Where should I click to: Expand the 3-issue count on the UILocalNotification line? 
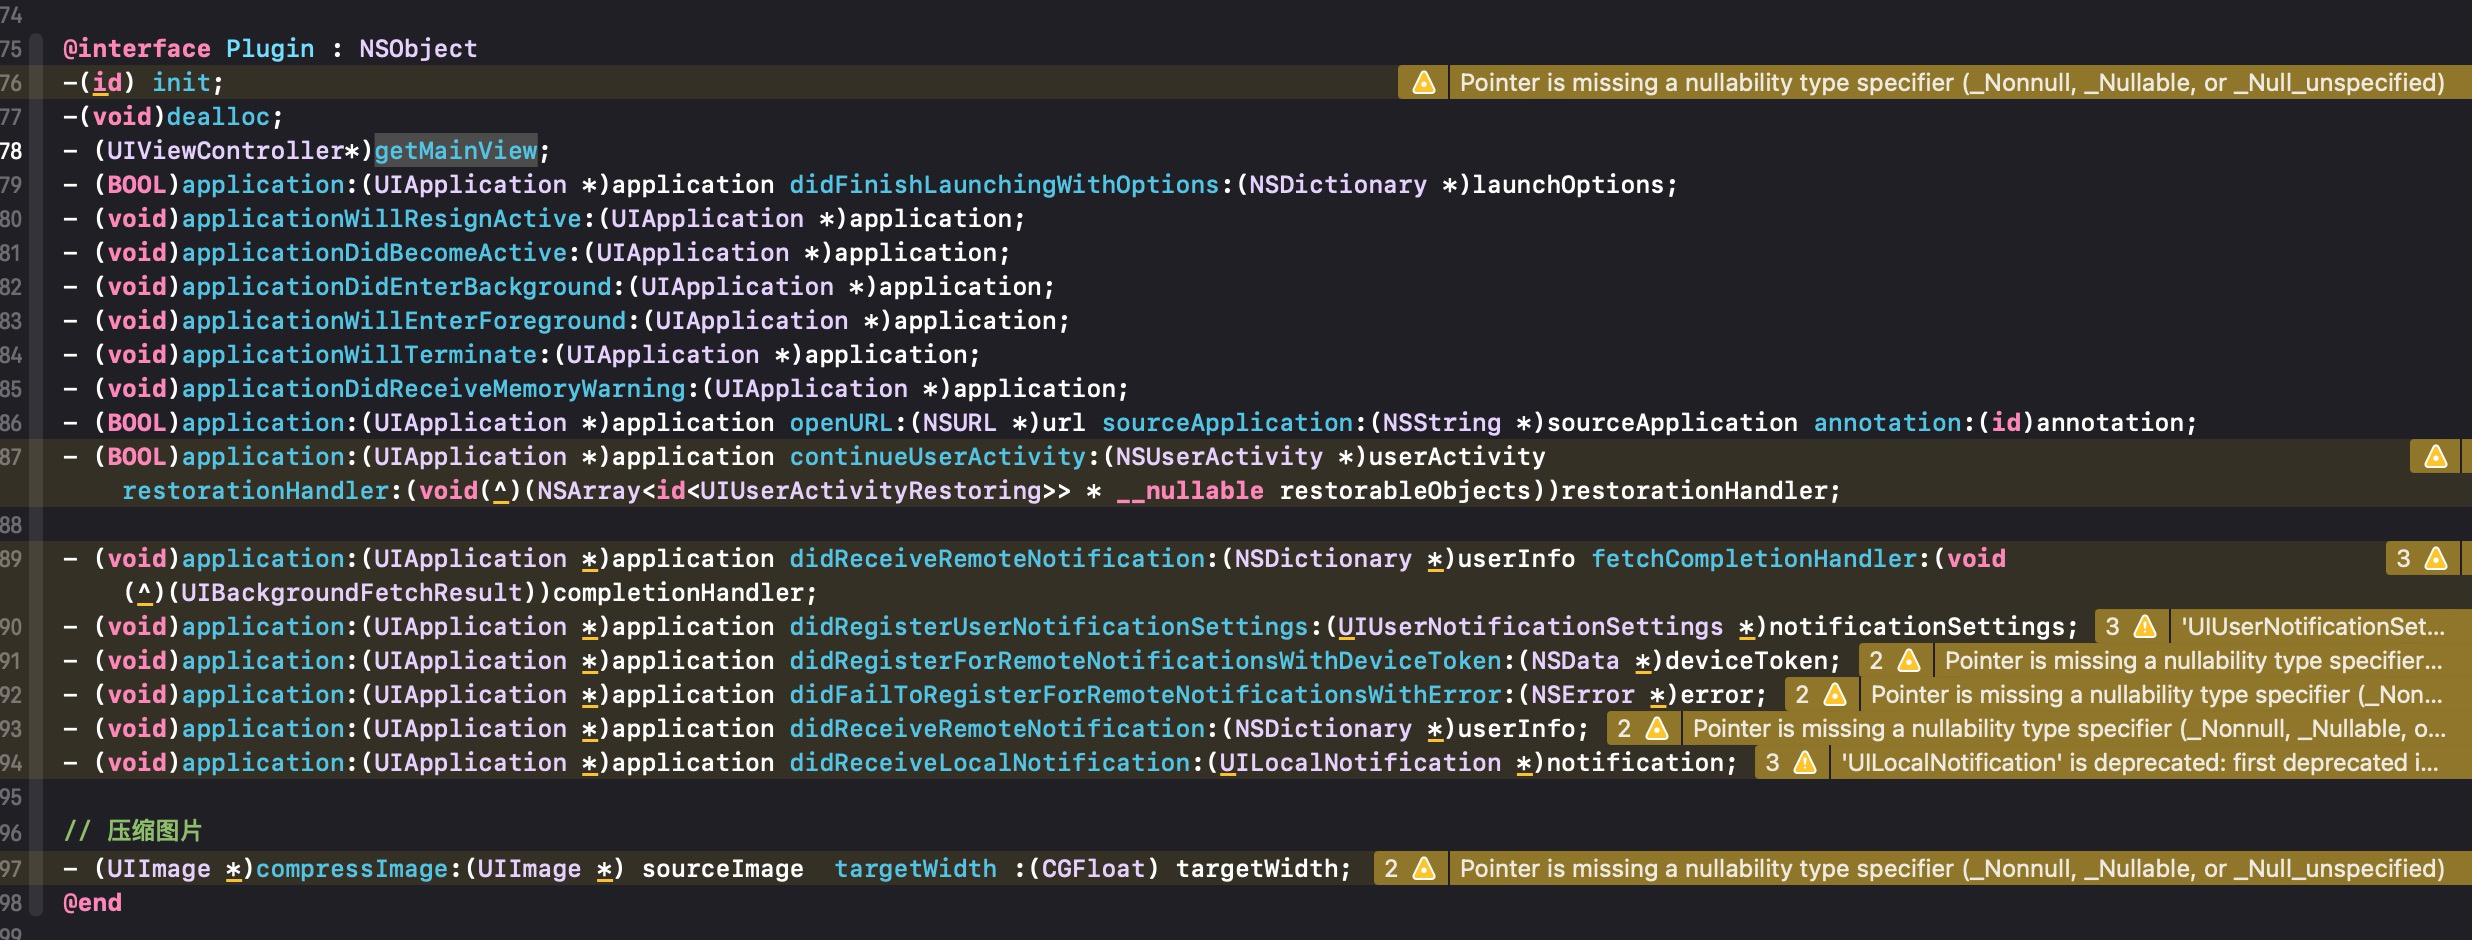coord(1772,763)
